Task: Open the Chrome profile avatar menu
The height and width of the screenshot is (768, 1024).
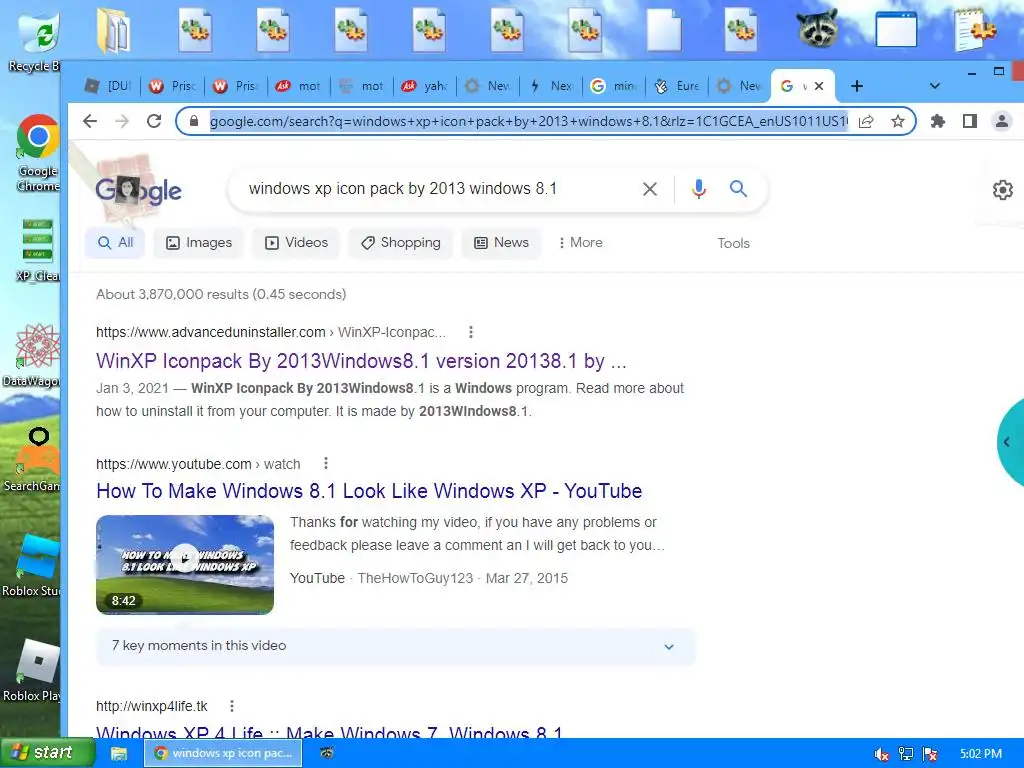Action: coord(1001,121)
